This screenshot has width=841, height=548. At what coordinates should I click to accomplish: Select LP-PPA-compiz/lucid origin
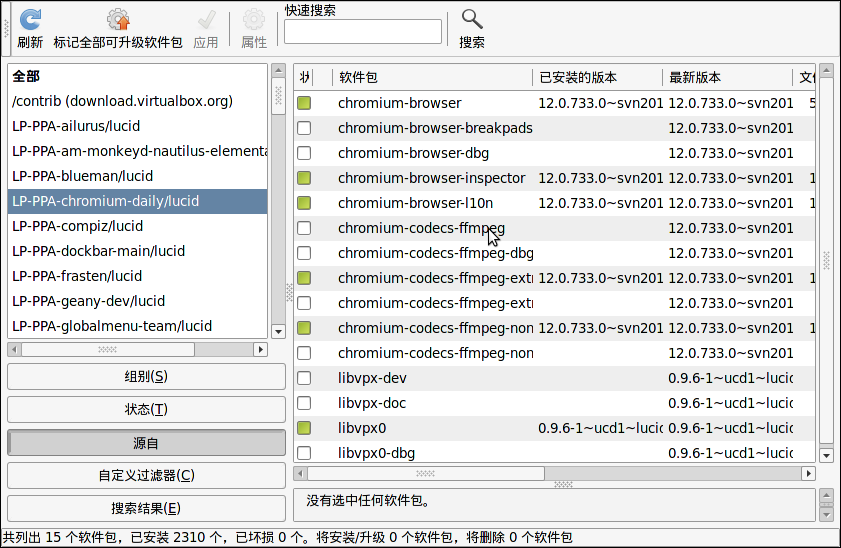[137, 226]
